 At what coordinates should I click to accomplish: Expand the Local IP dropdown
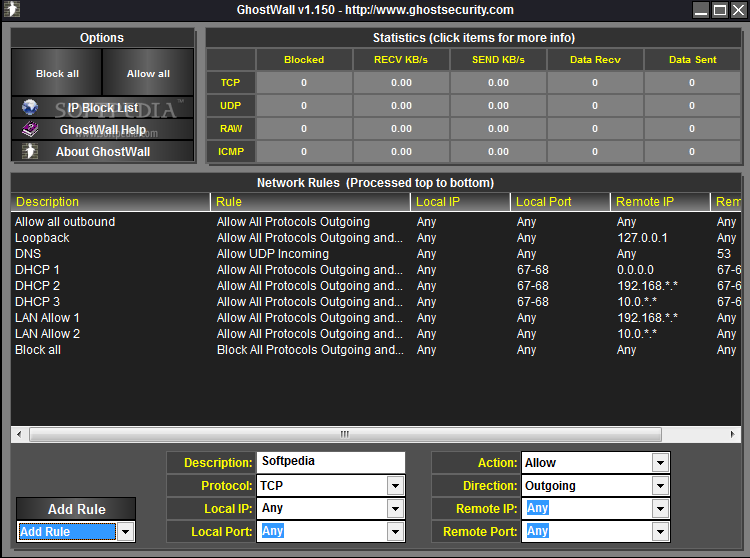pos(395,509)
